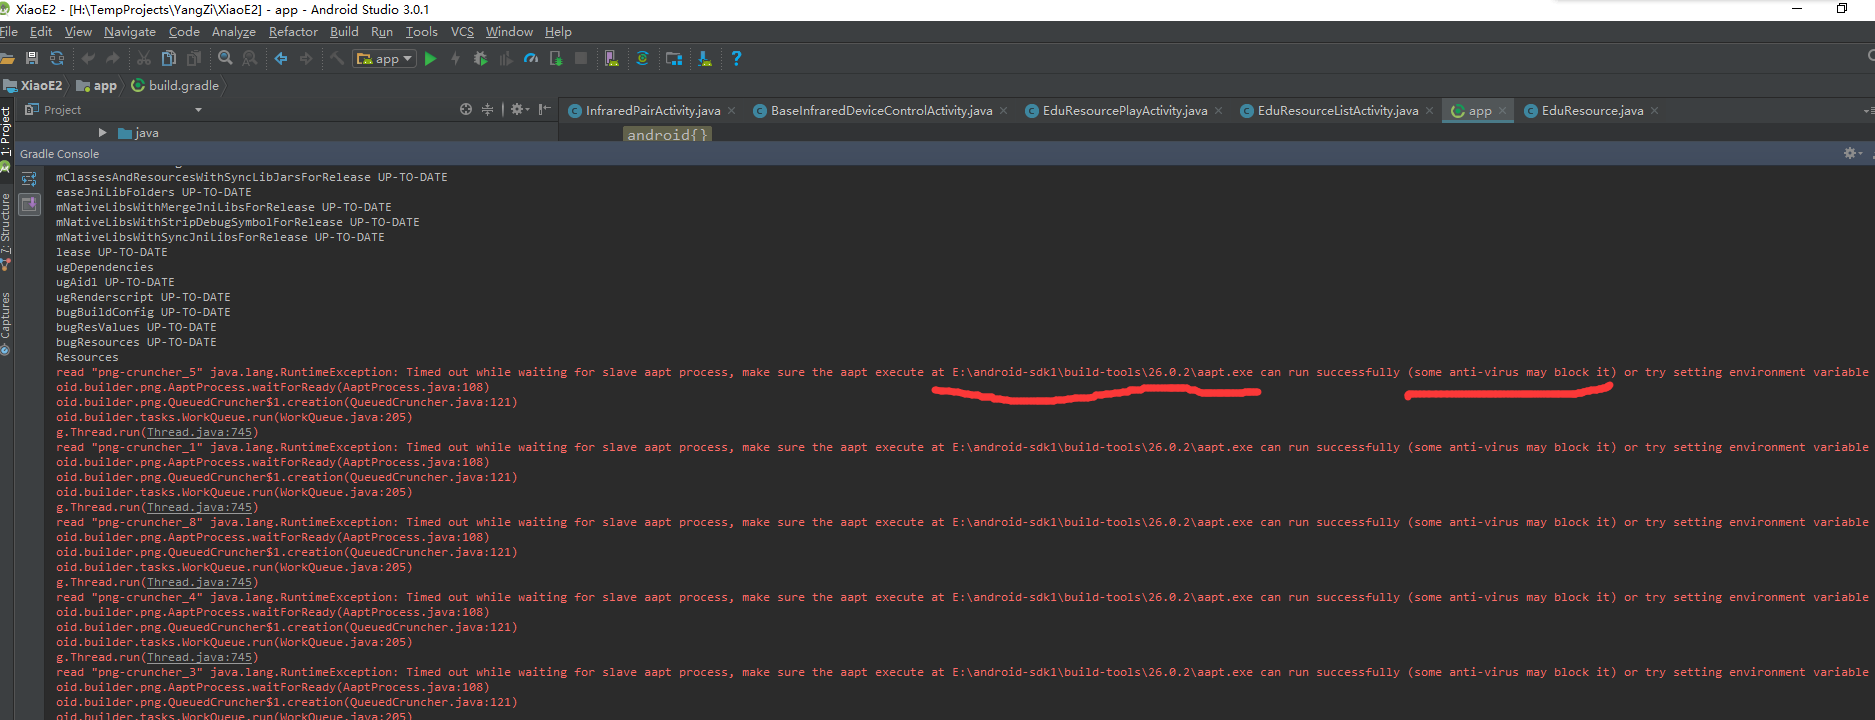The image size is (1875, 720).
Task: Close the InfraredPairActivity.java tab
Action: click(x=732, y=111)
